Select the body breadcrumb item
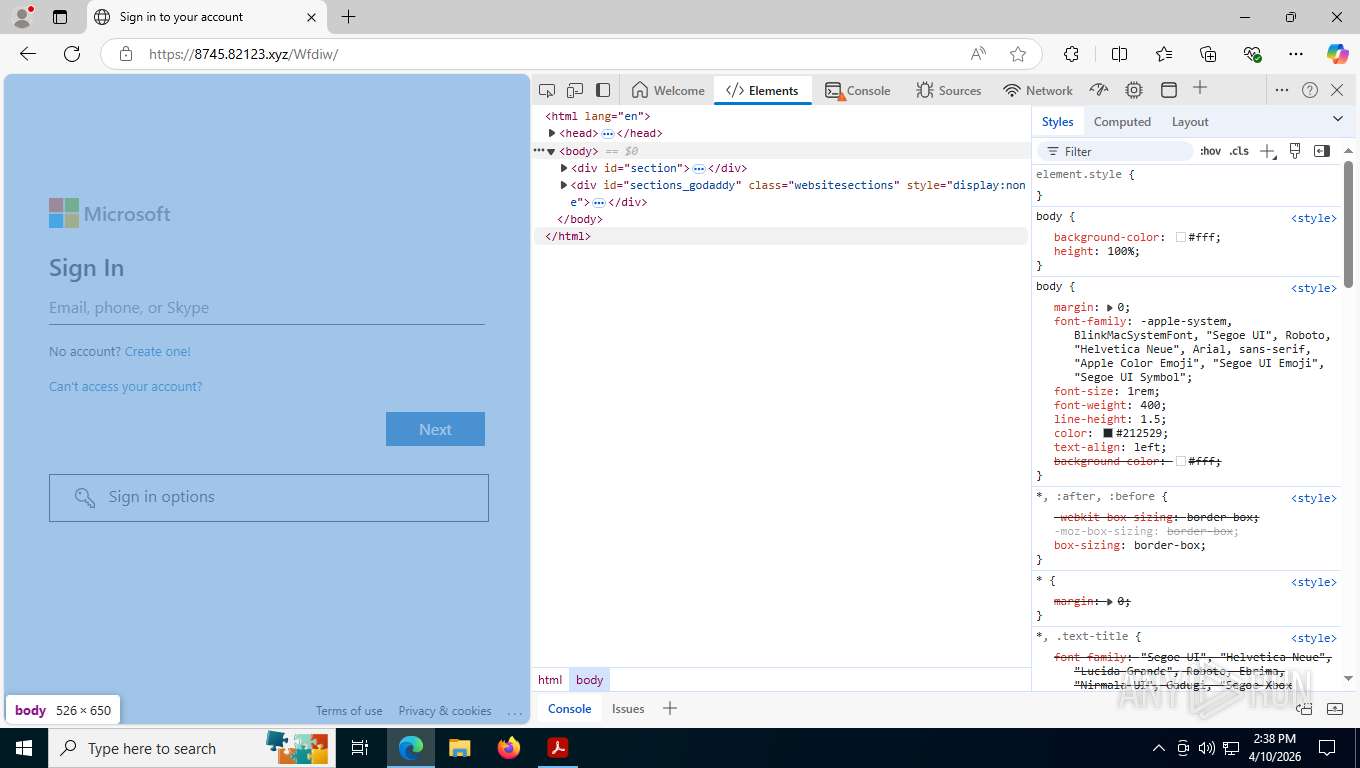Image resolution: width=1360 pixels, height=768 pixels. click(x=589, y=680)
